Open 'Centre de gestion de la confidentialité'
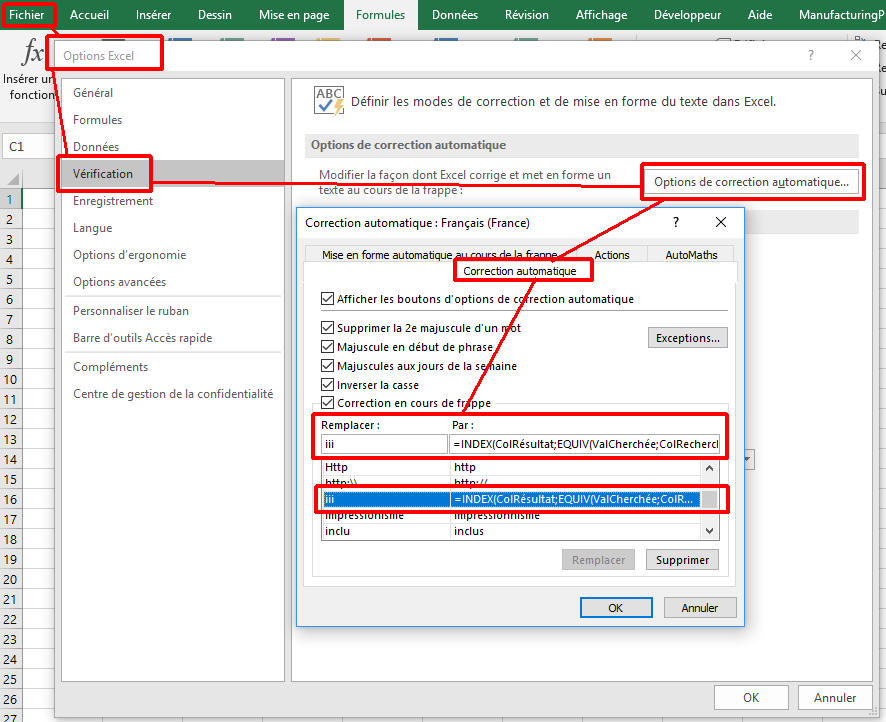The height and width of the screenshot is (722, 886). click(x=173, y=394)
